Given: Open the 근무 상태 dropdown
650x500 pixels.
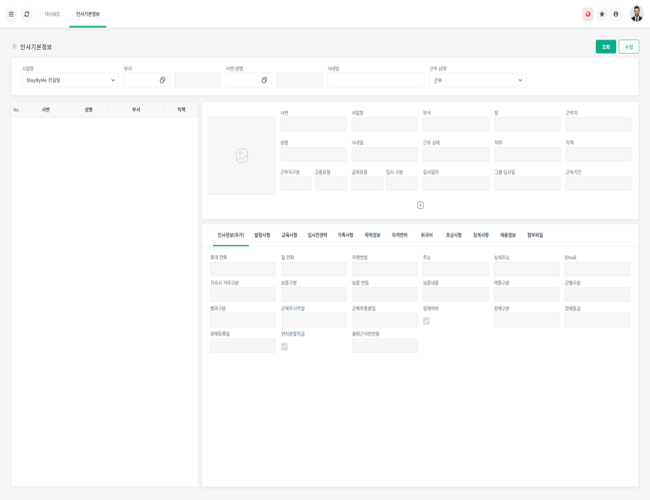Looking at the screenshot, I should (x=477, y=80).
